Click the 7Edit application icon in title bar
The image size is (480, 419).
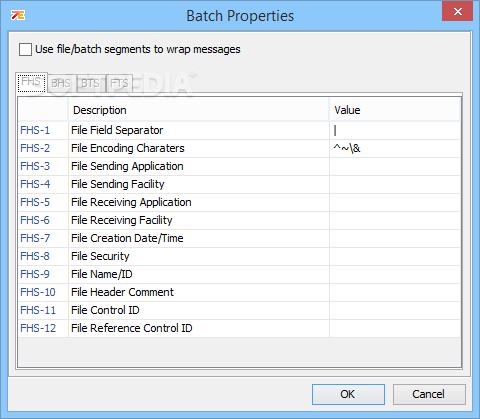tap(18, 15)
